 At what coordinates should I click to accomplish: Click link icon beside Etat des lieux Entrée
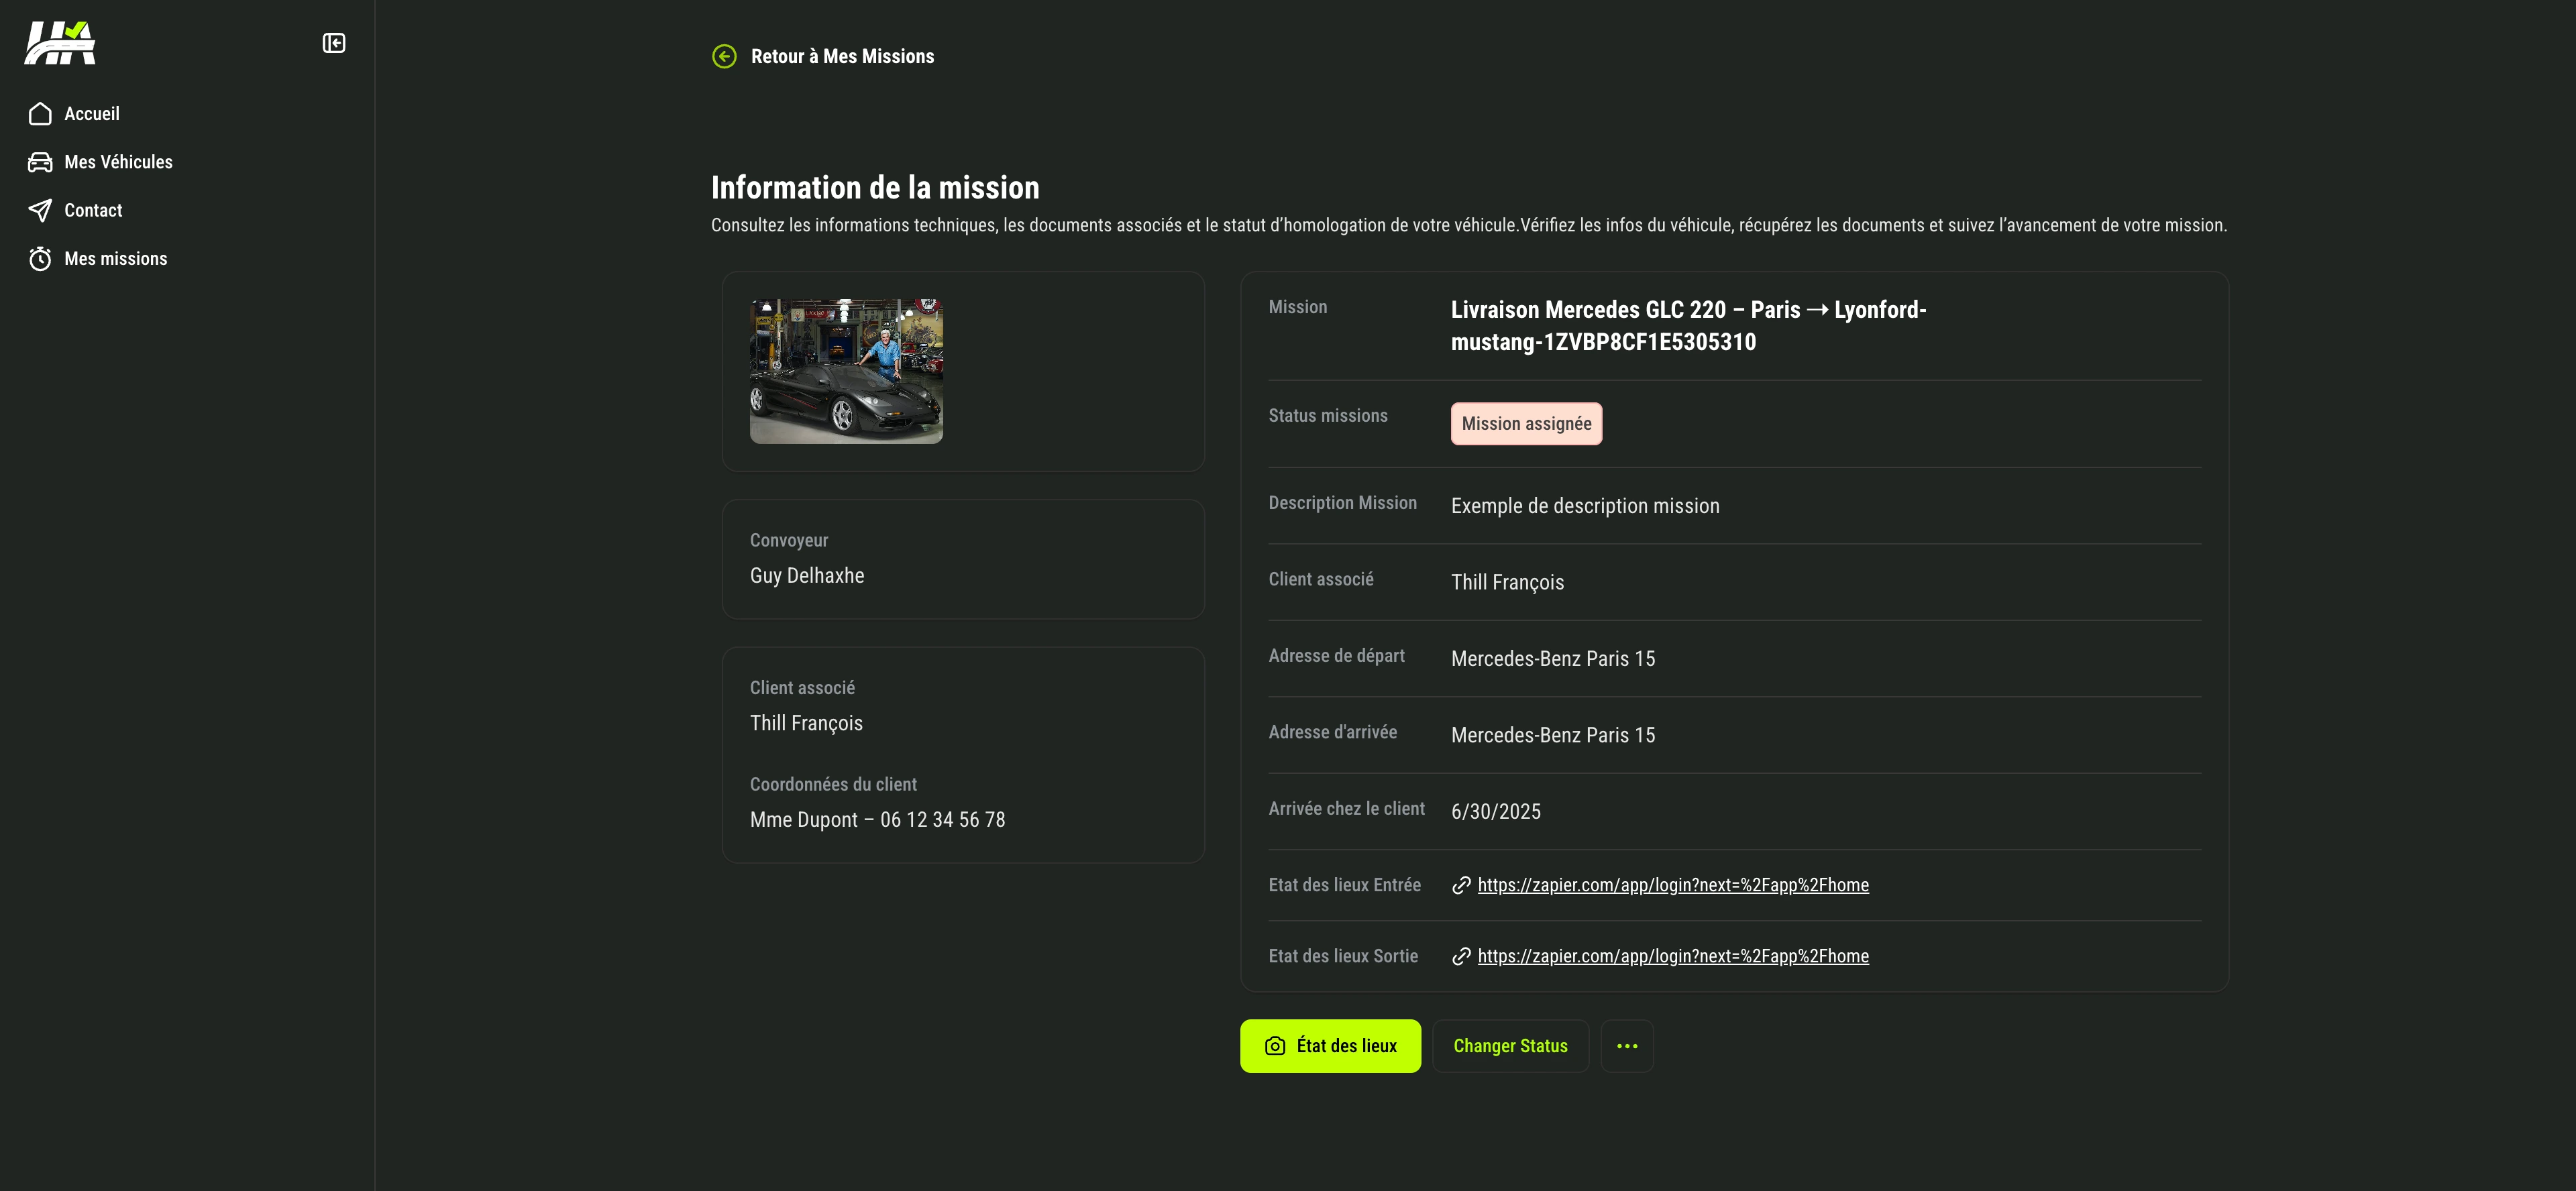[1461, 885]
